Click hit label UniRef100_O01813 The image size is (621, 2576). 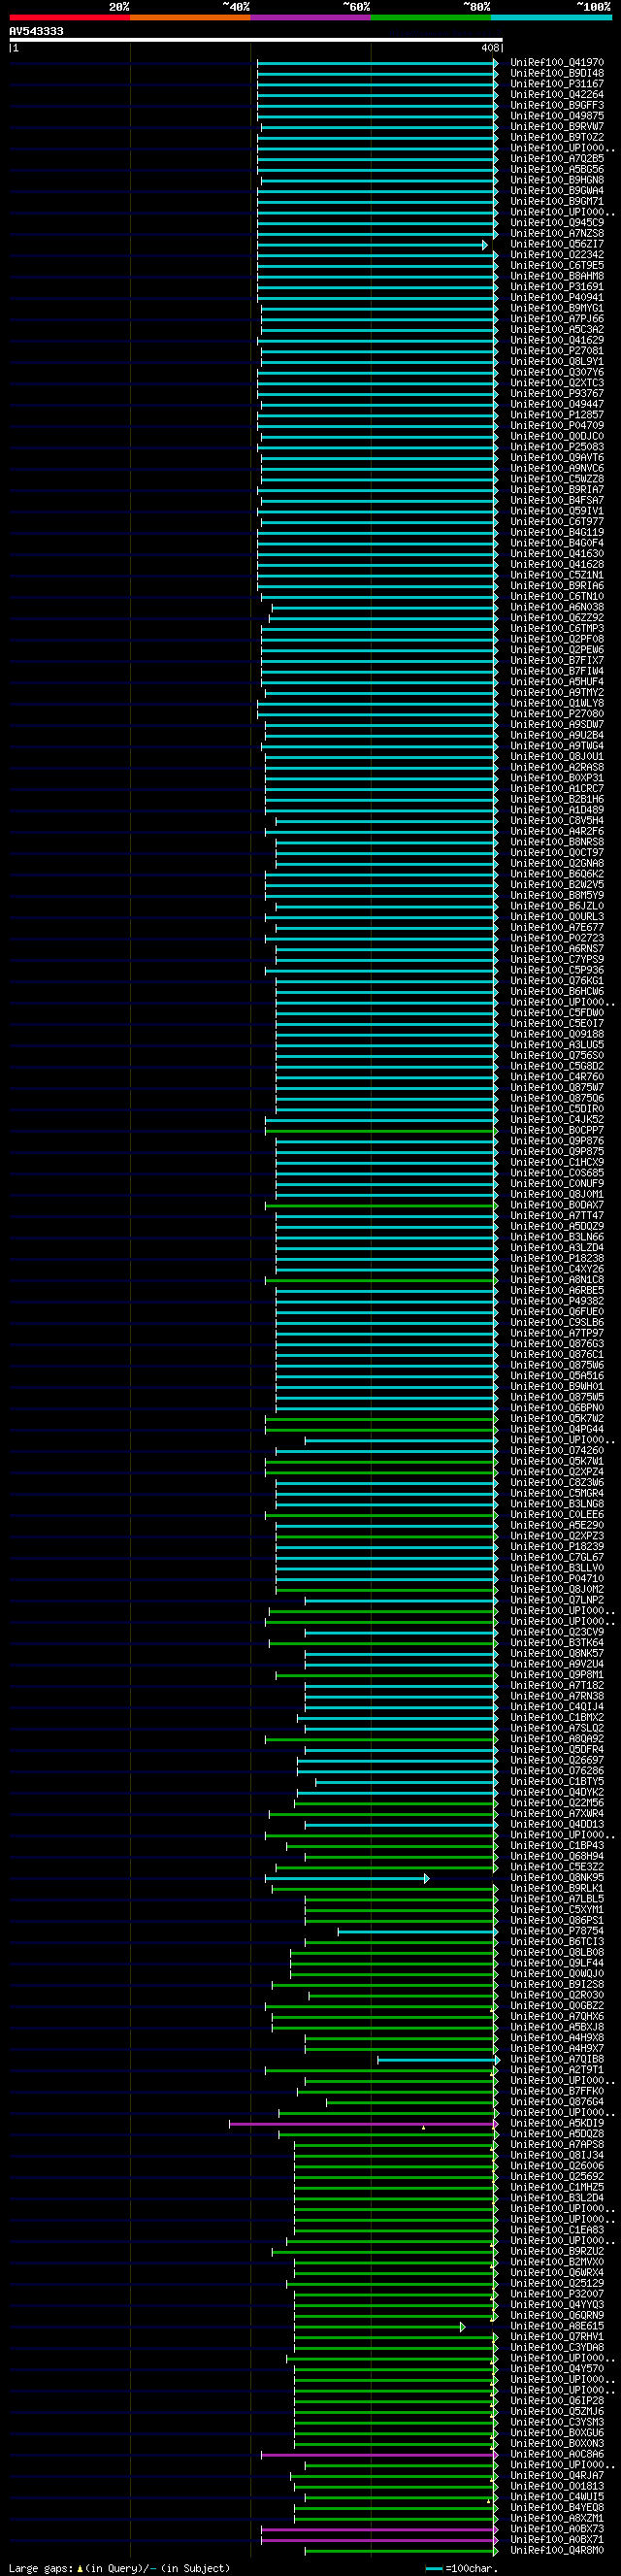[557, 2487]
